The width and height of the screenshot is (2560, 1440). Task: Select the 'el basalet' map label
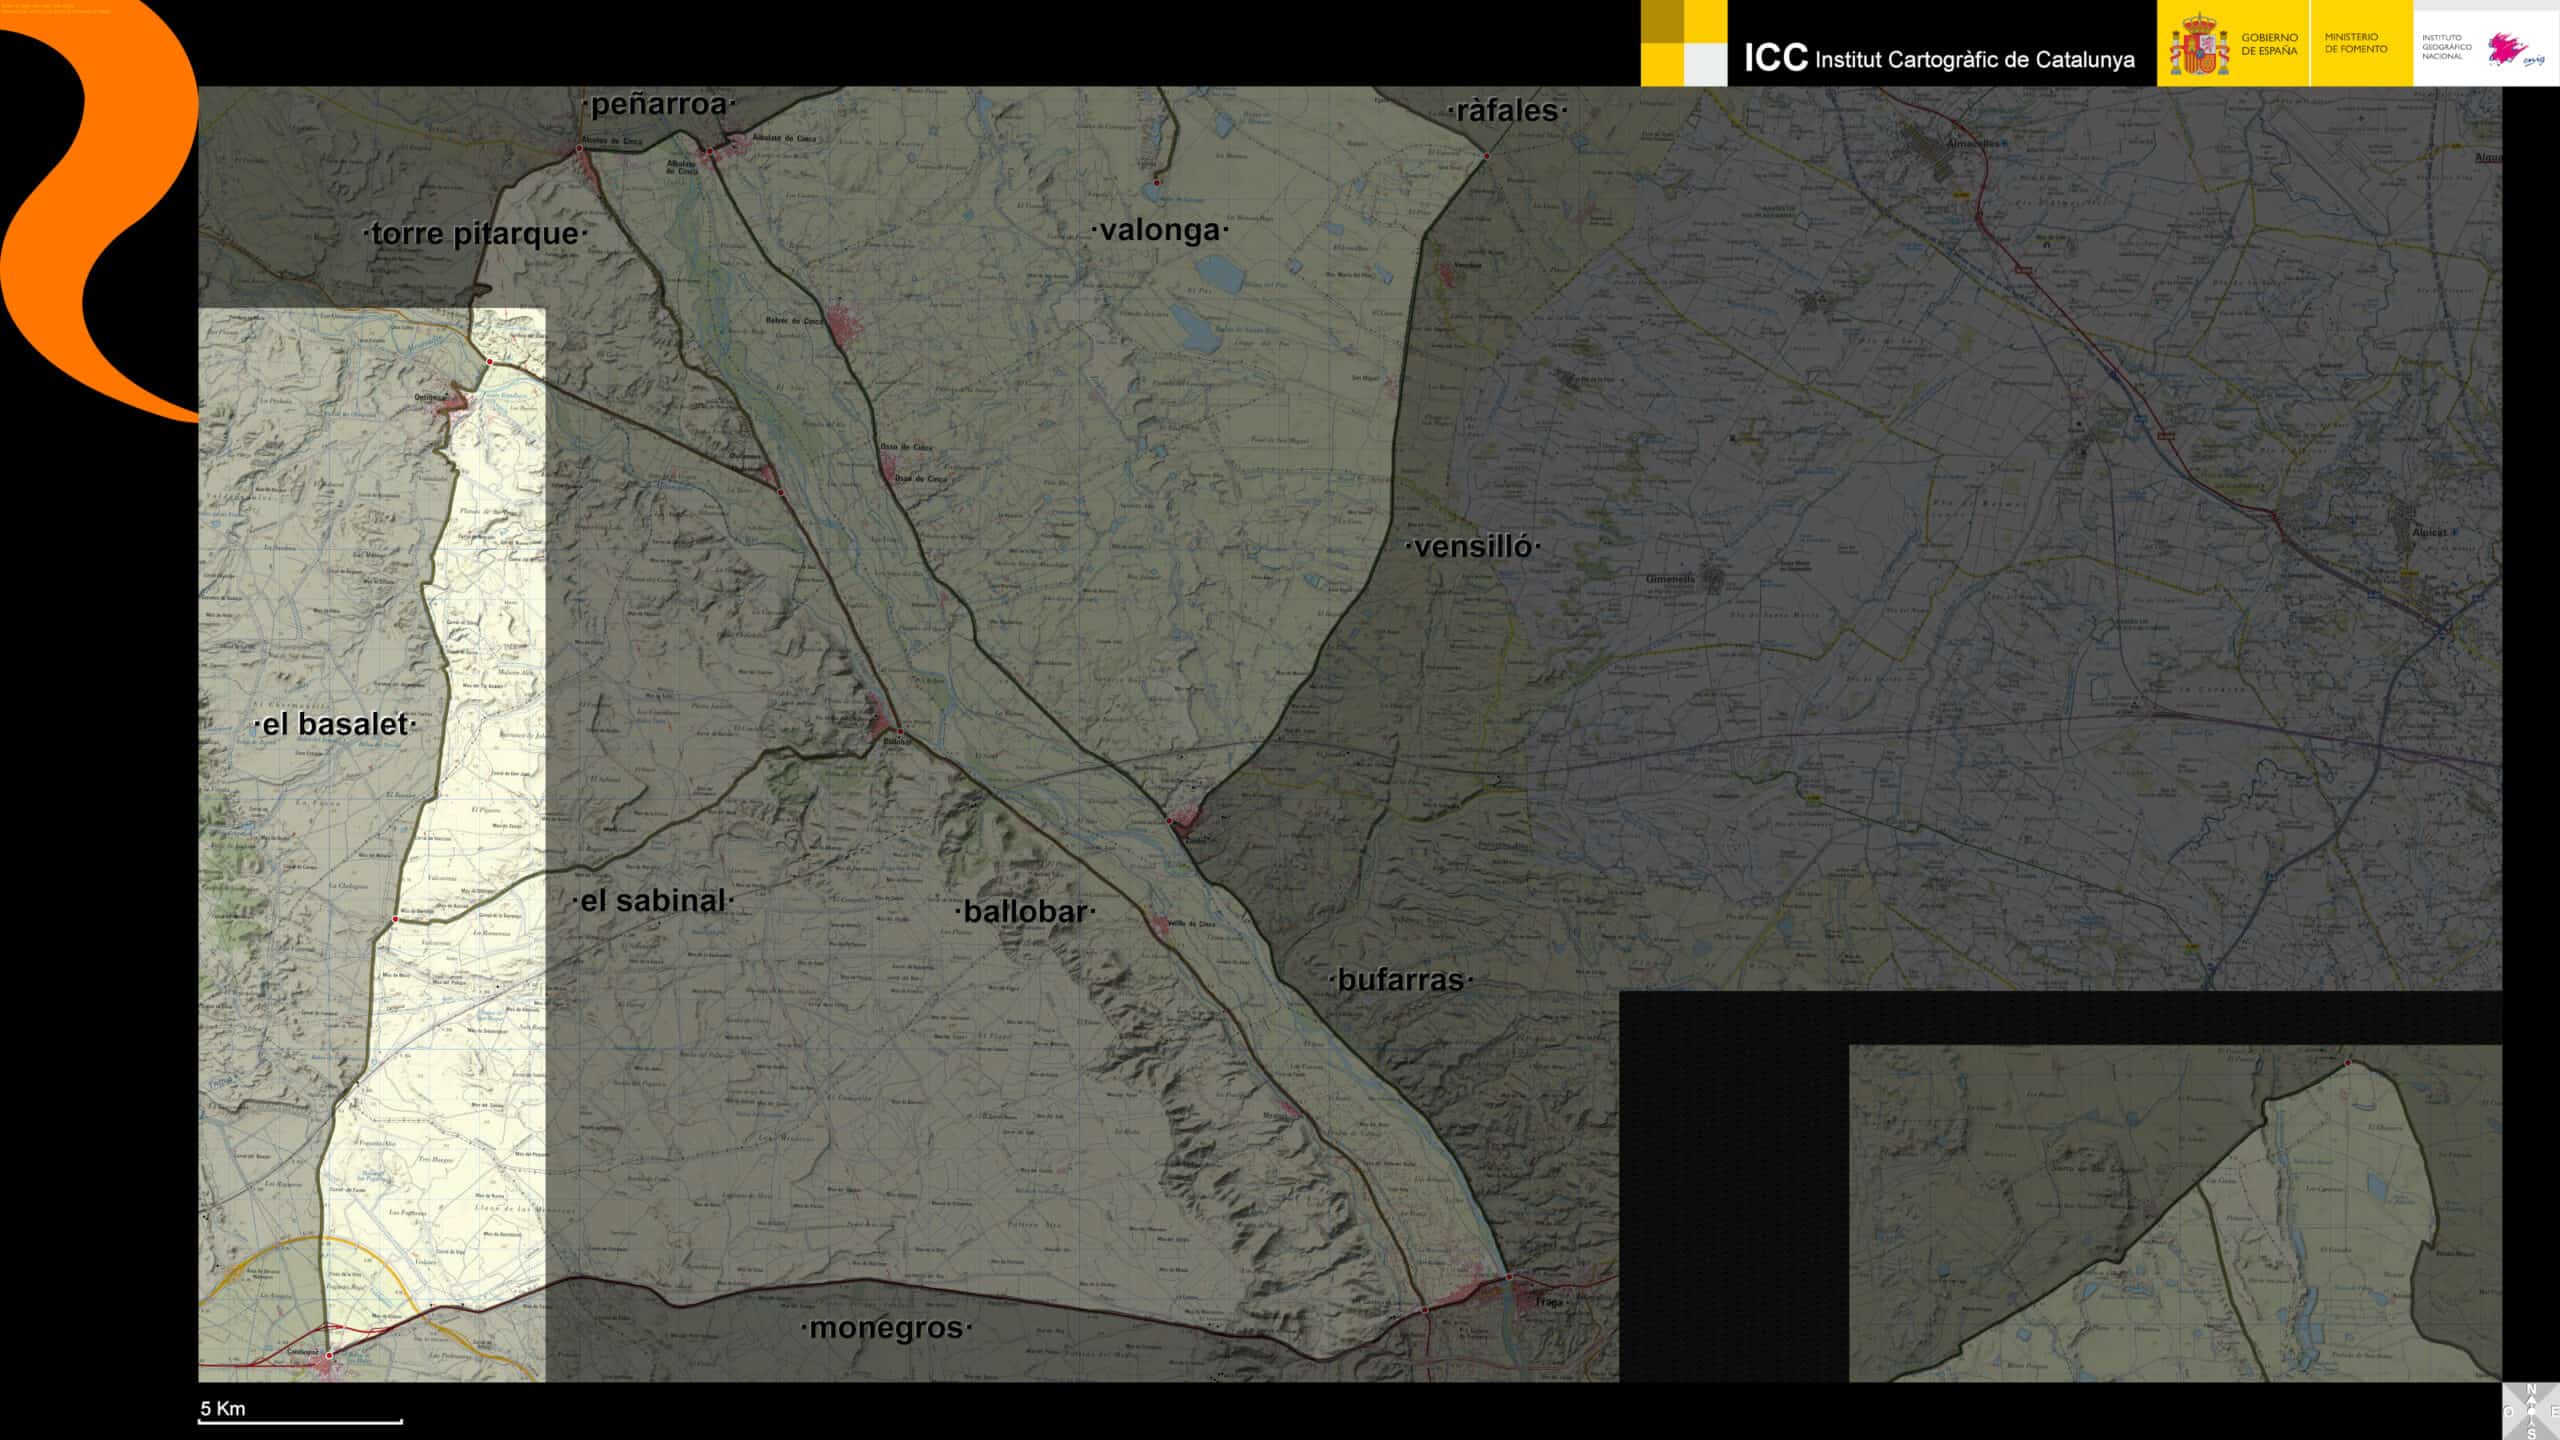tap(335, 724)
